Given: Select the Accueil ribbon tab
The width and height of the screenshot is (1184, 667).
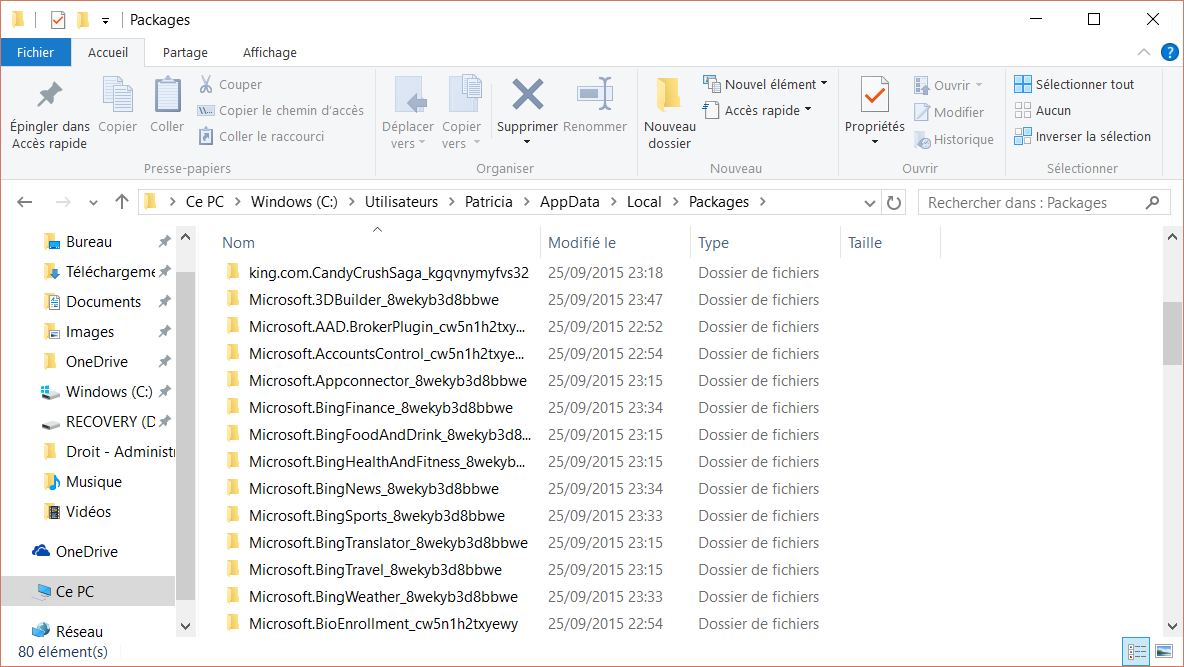Looking at the screenshot, I should [108, 52].
